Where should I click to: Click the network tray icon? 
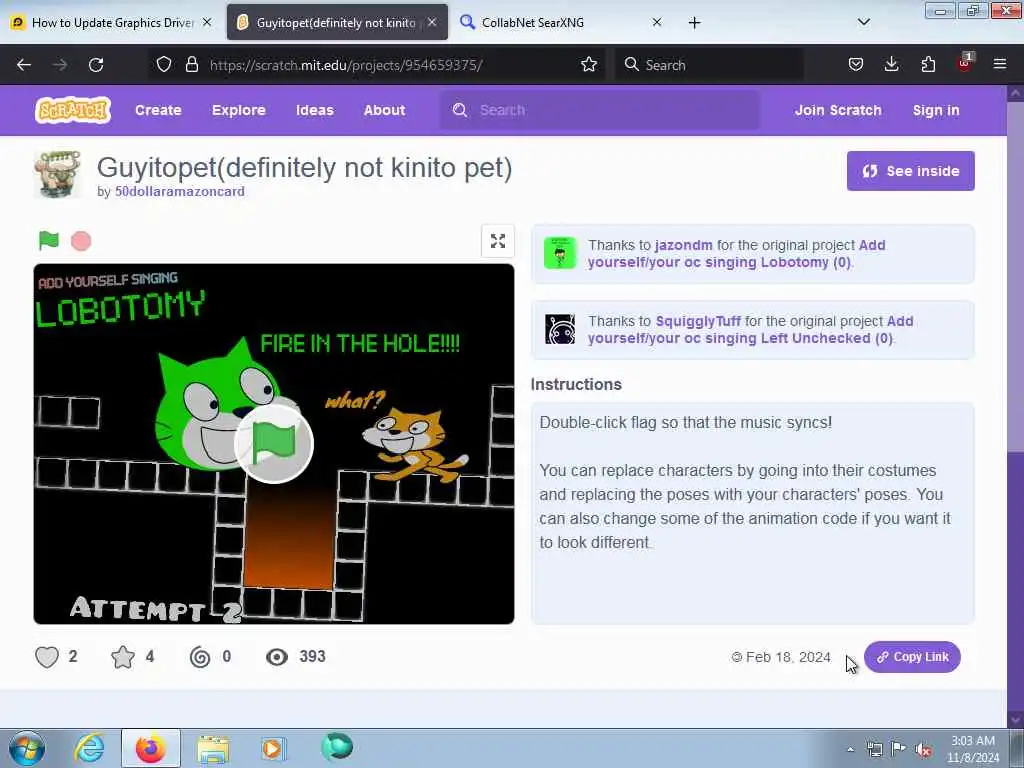[874, 749]
